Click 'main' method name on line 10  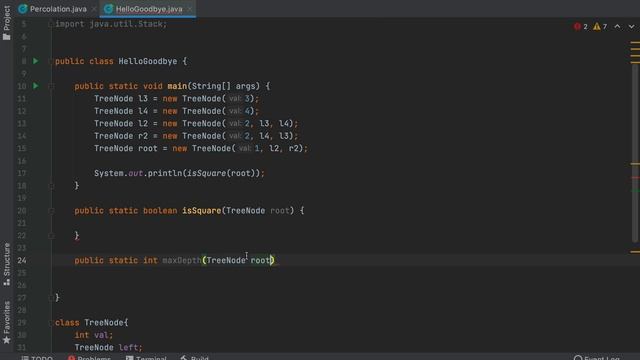(177, 86)
